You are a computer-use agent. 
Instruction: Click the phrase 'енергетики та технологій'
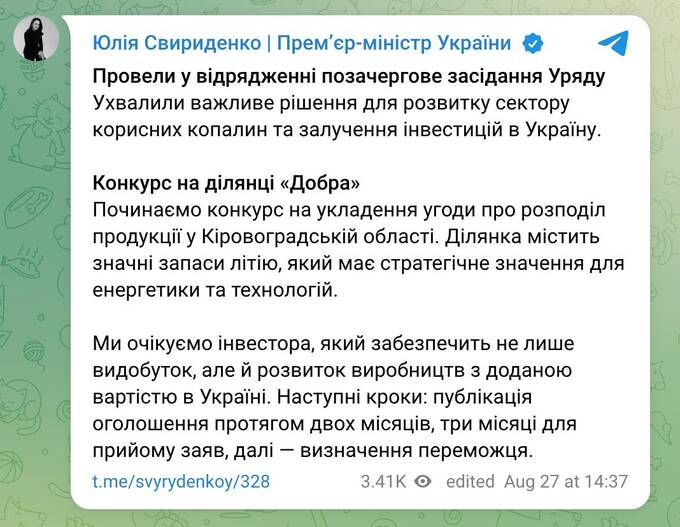coord(213,290)
